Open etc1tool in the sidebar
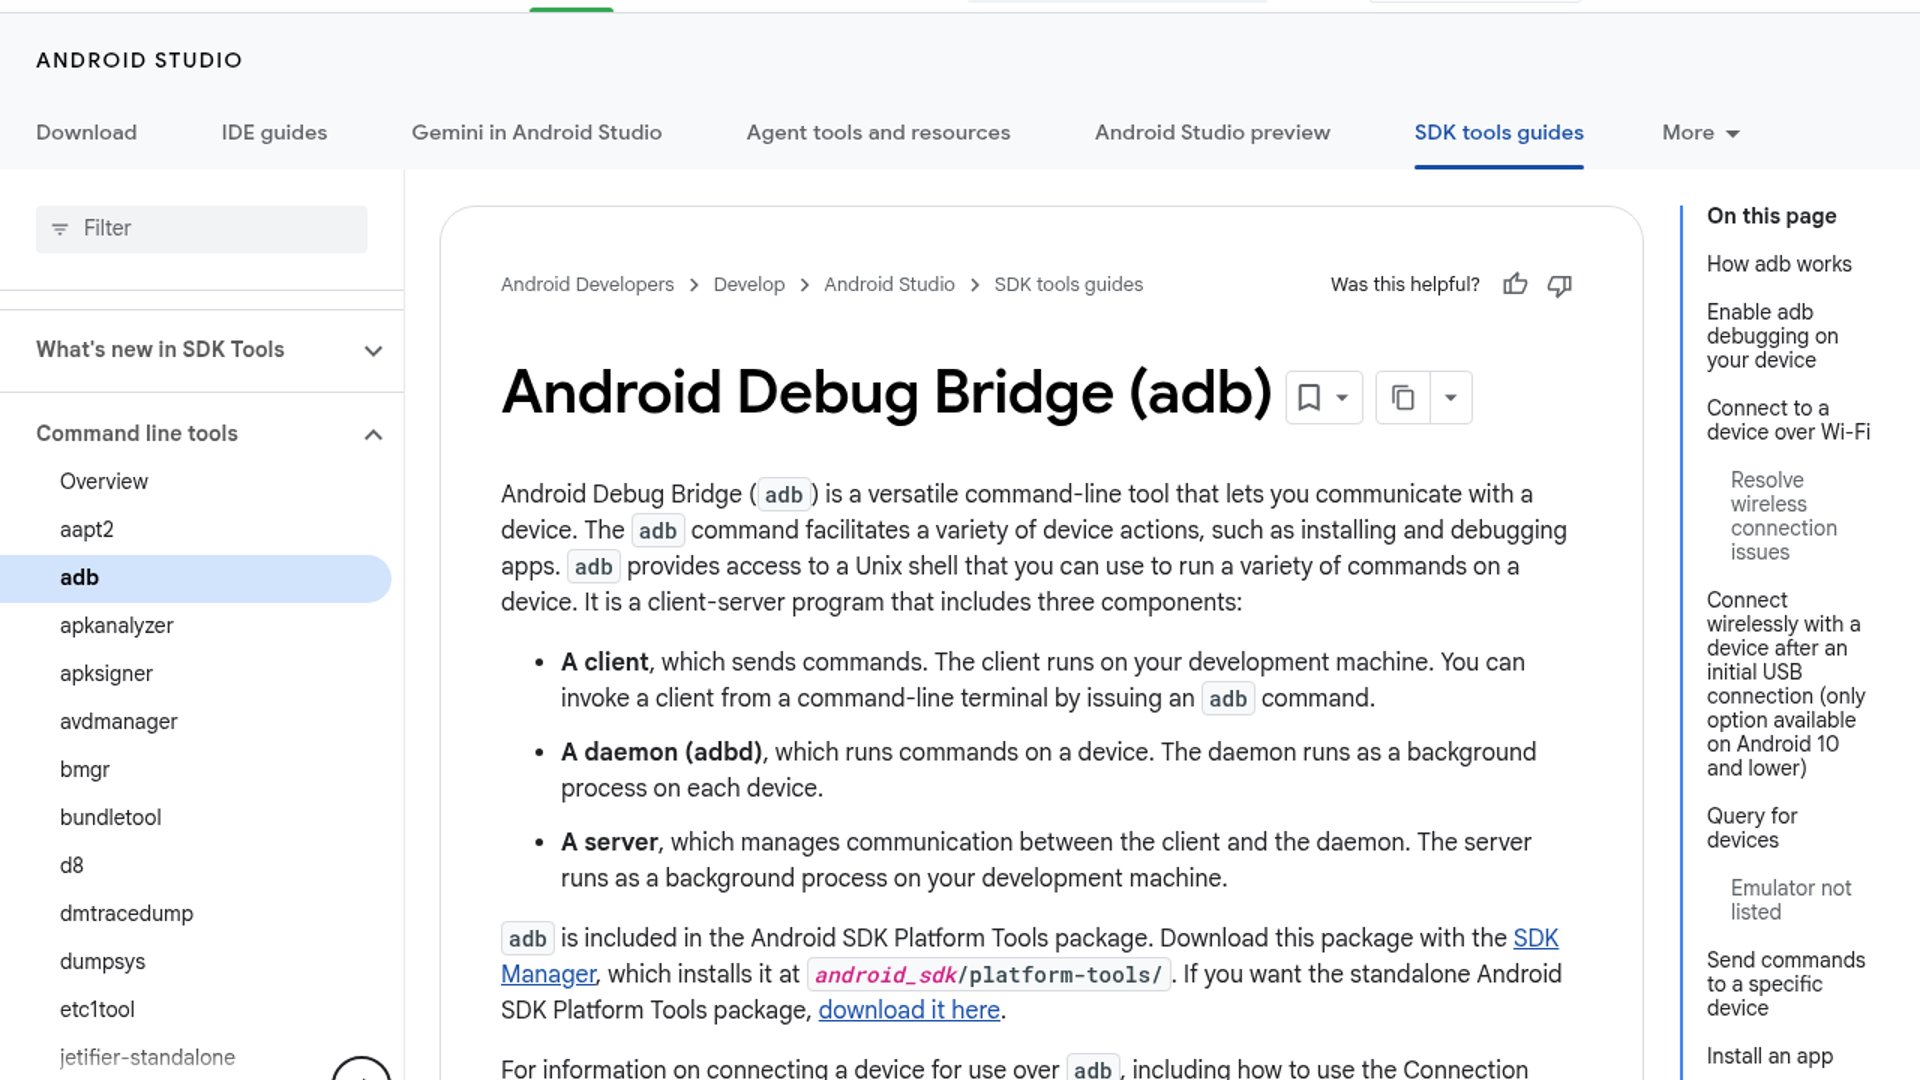Screen dimensions: 1920x1080 (97, 1010)
